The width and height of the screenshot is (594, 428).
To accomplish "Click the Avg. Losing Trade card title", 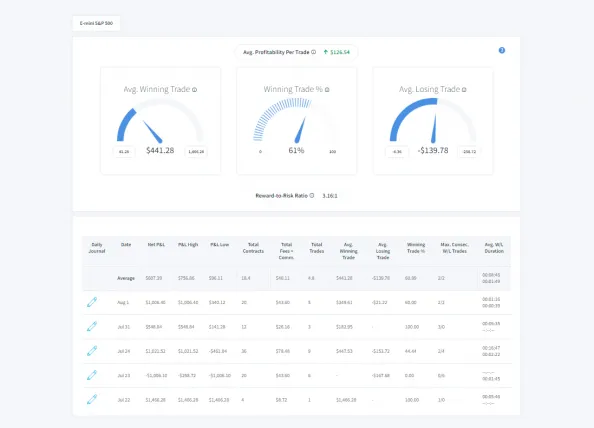I will 429,89.
